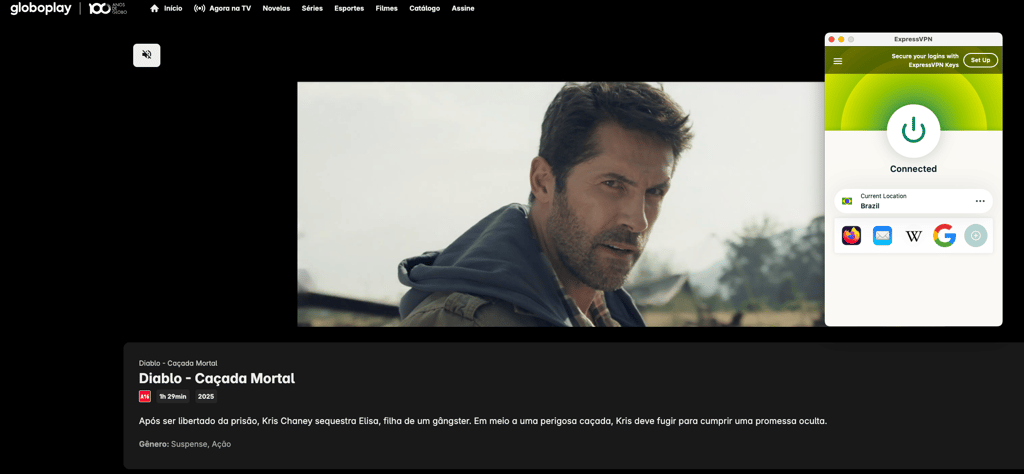
Task: Go to Início in the navigation
Action: point(172,8)
